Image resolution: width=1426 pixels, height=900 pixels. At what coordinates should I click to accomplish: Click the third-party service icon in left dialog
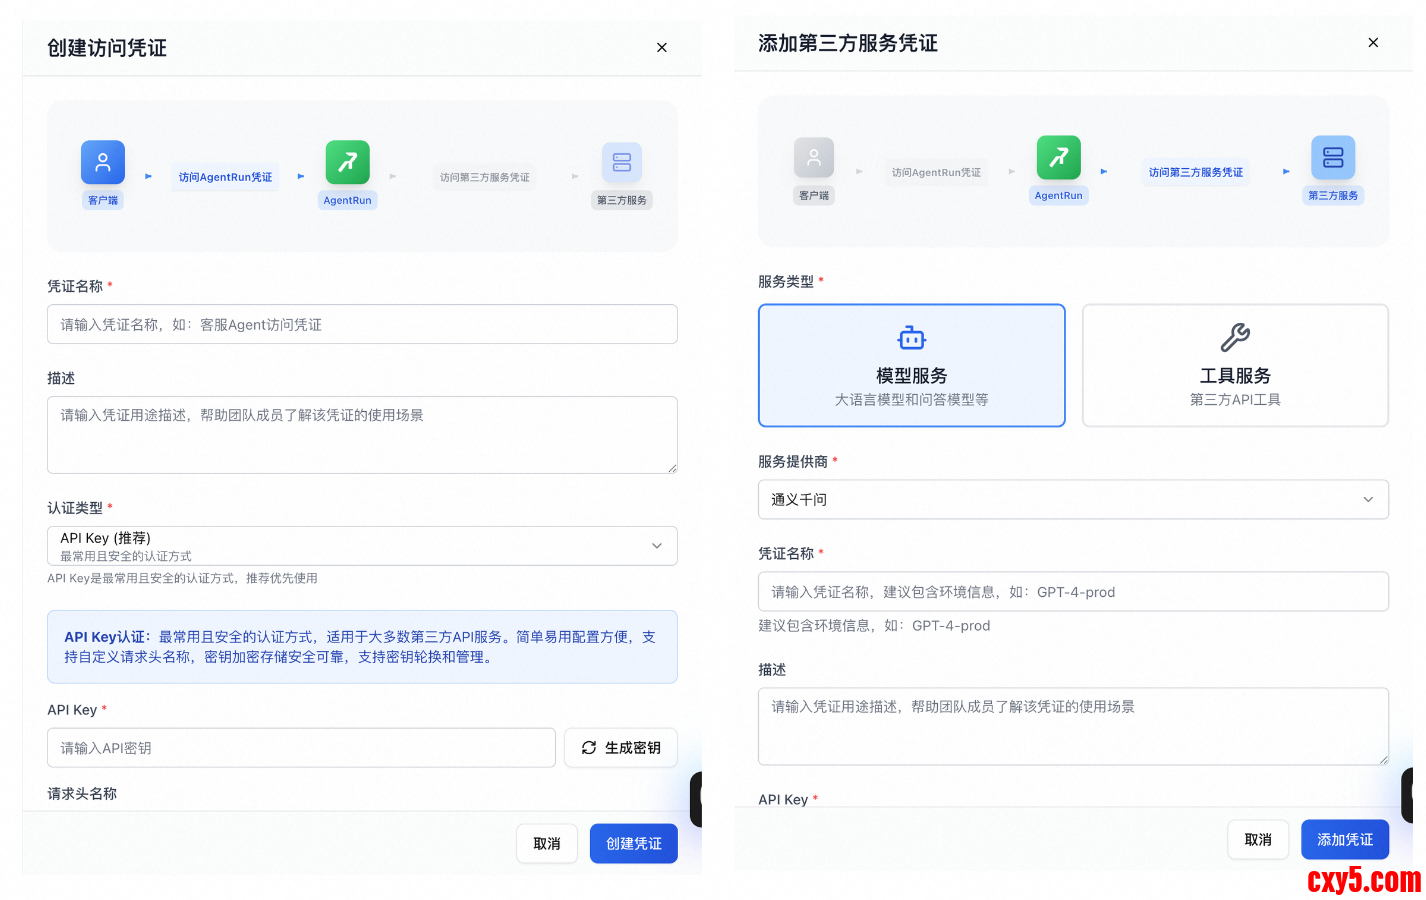pos(621,162)
